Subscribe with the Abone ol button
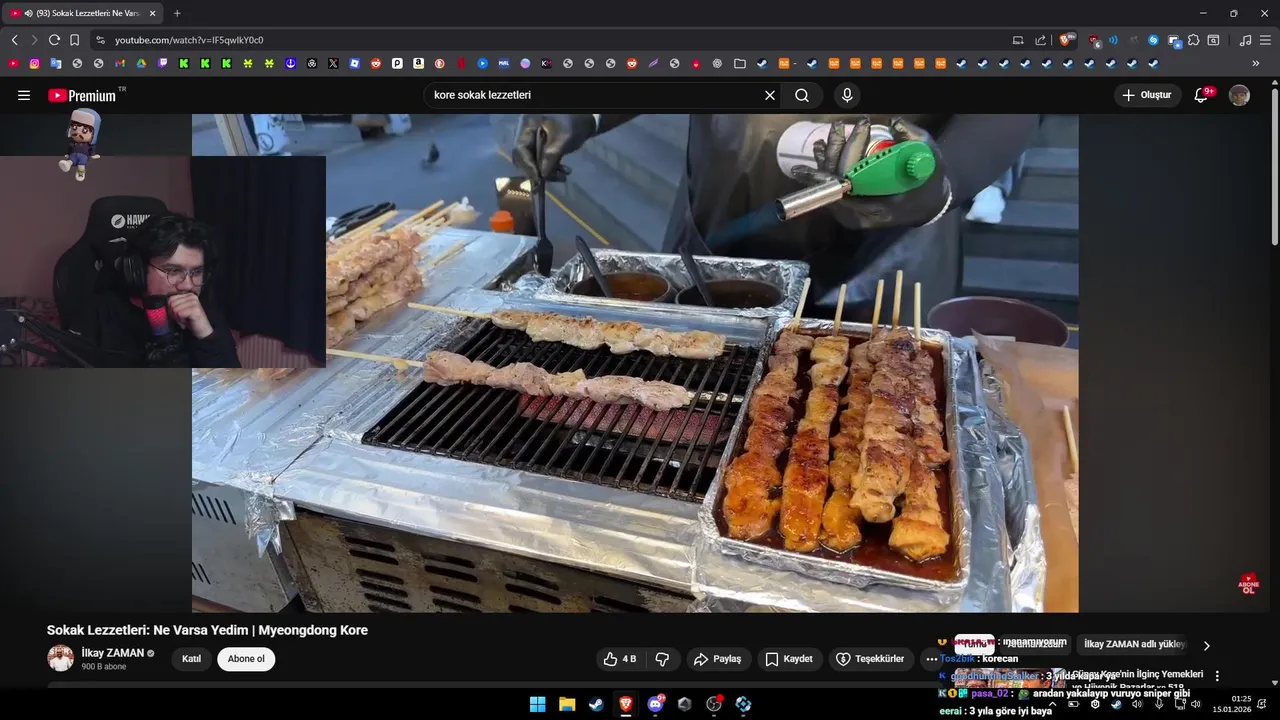 [x=246, y=659]
